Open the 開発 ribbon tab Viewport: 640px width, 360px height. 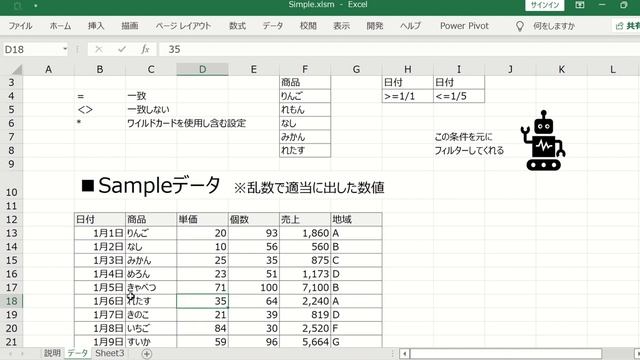tap(375, 26)
